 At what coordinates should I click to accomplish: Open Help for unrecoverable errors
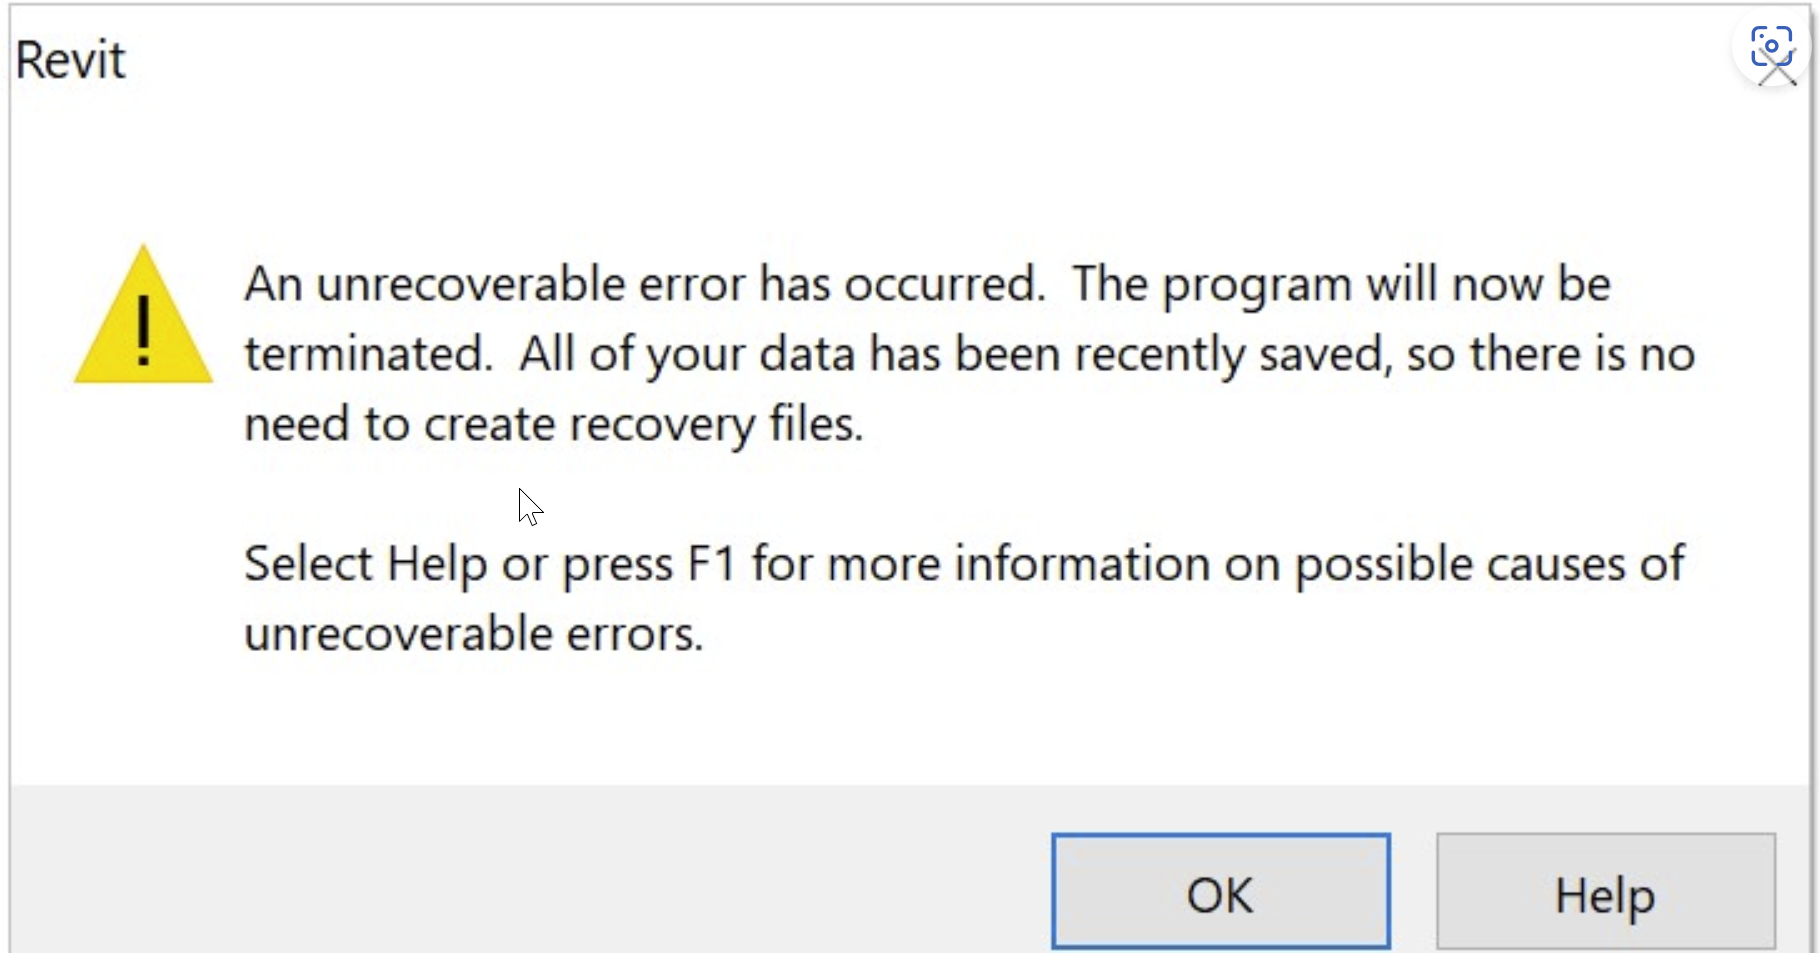pyautogui.click(x=1605, y=892)
